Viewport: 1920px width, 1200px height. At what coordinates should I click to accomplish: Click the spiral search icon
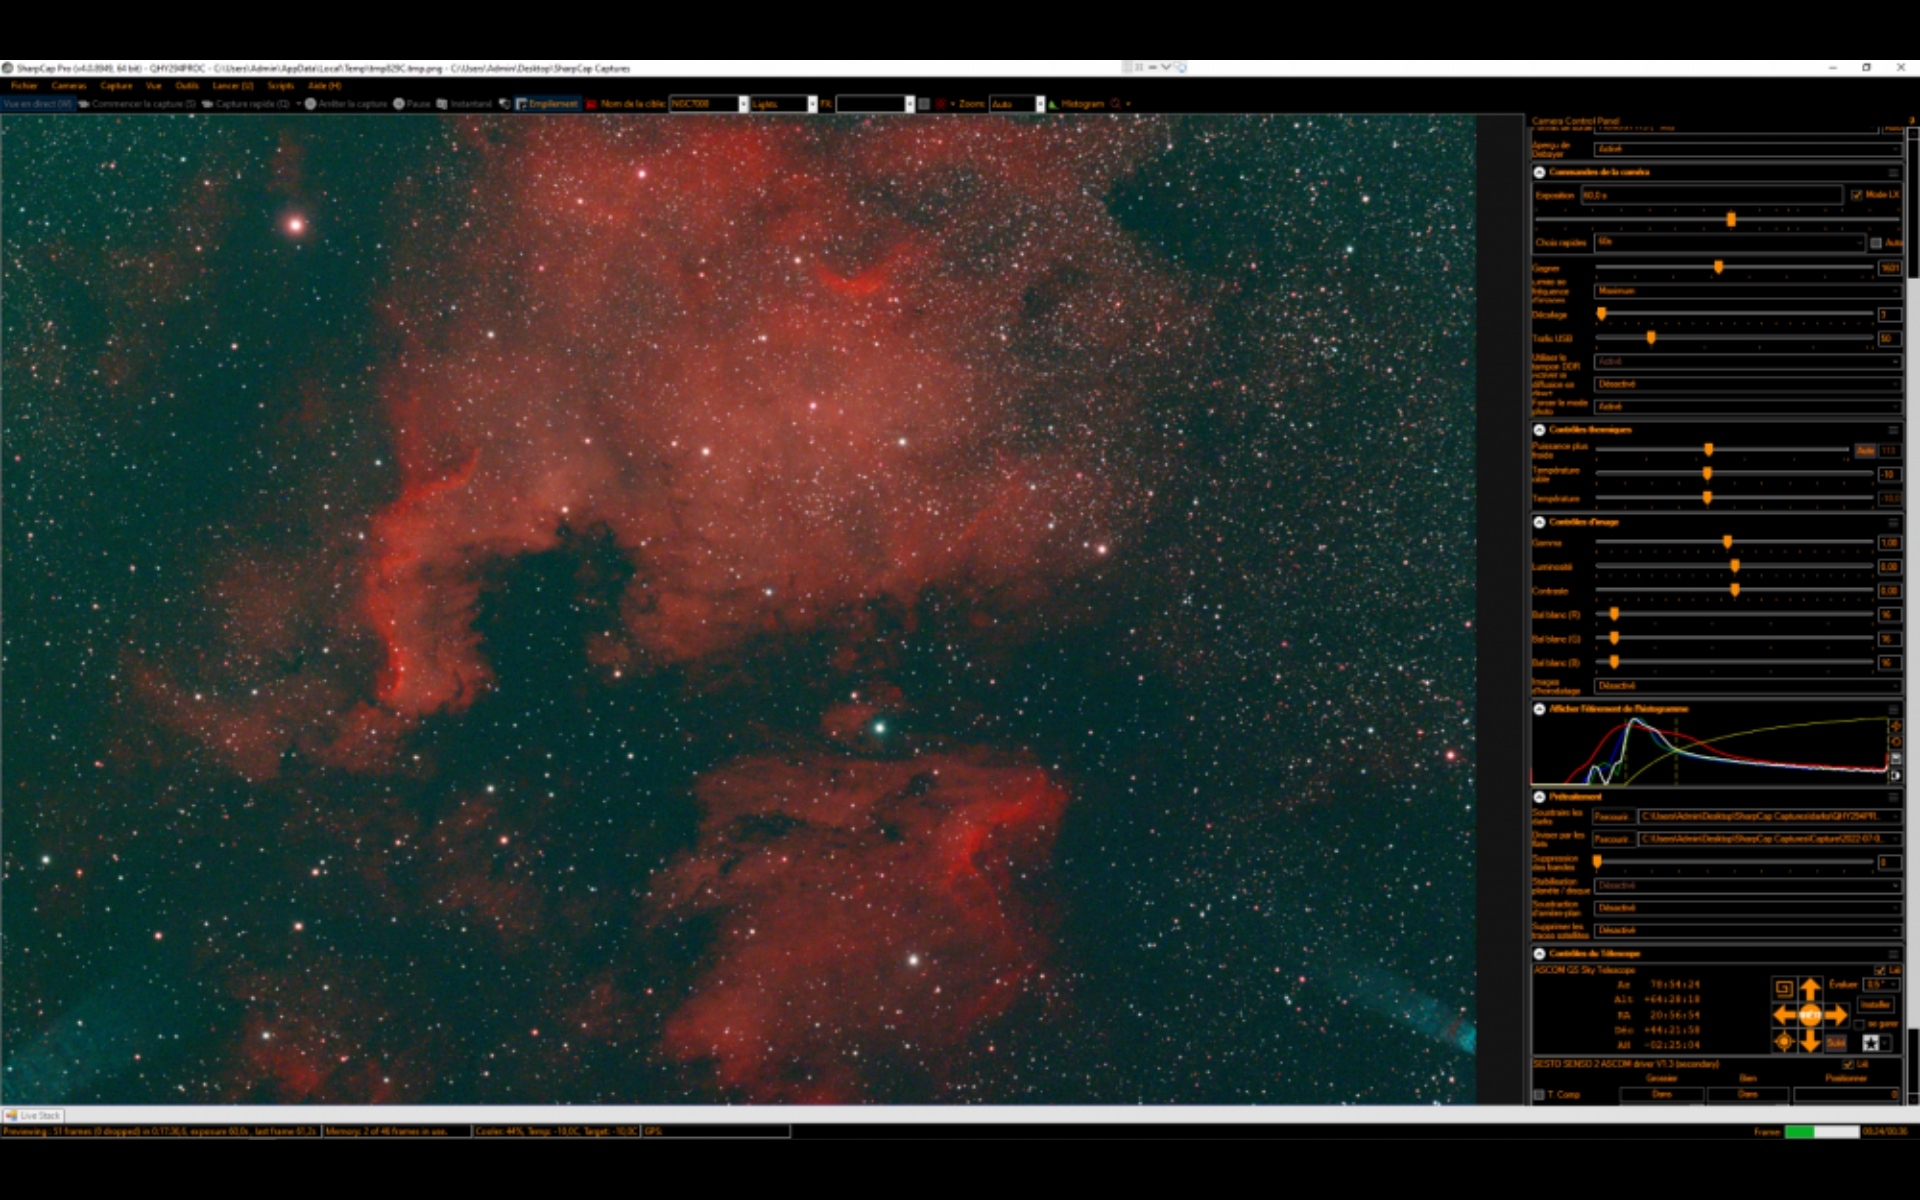point(1784,989)
